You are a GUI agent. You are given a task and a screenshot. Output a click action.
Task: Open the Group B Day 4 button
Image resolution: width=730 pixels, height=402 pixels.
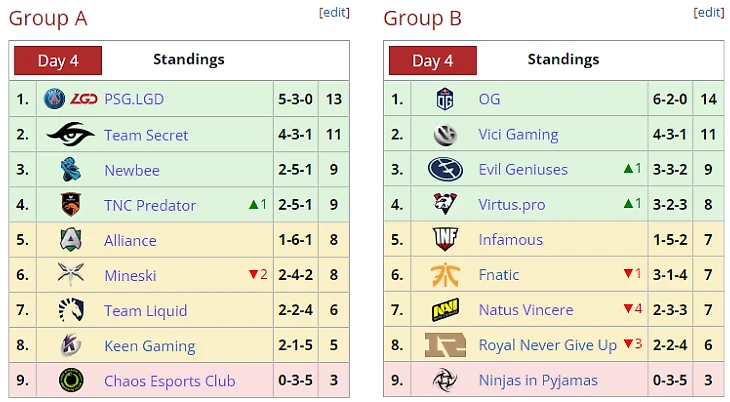433,60
